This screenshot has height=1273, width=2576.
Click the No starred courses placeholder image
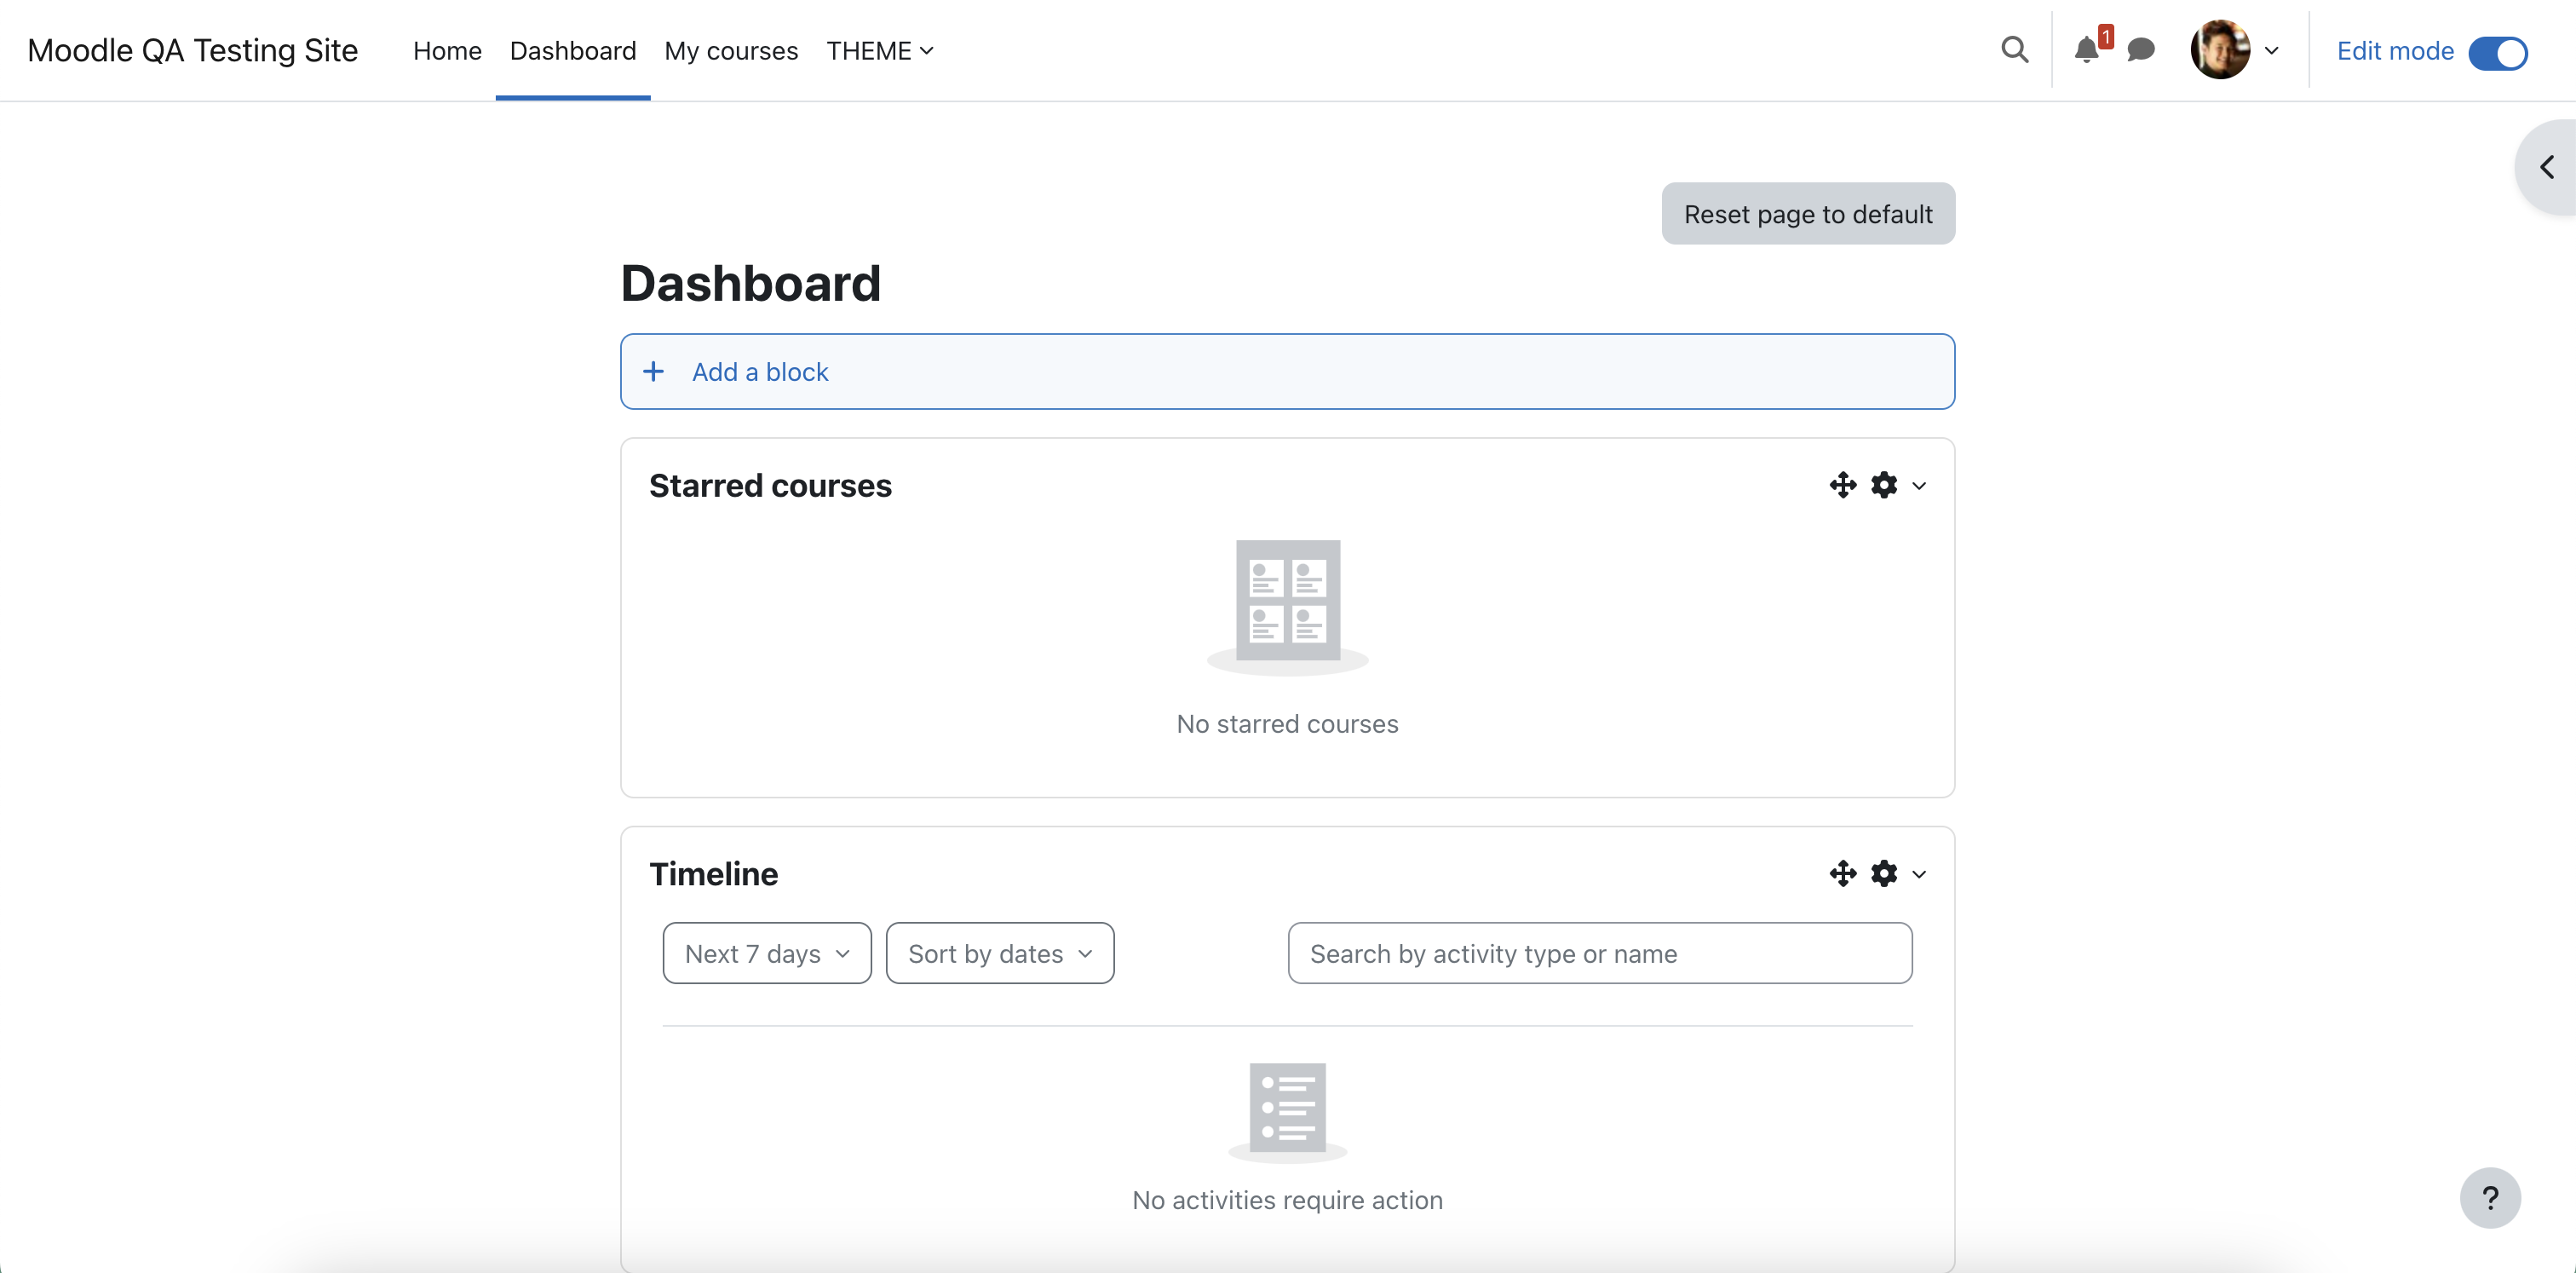pos(1288,607)
